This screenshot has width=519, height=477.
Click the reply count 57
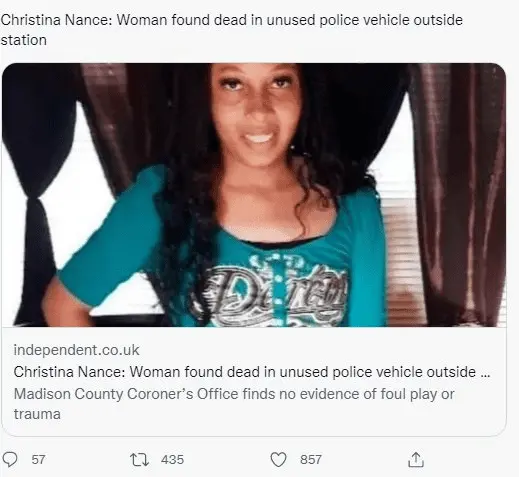(38, 460)
